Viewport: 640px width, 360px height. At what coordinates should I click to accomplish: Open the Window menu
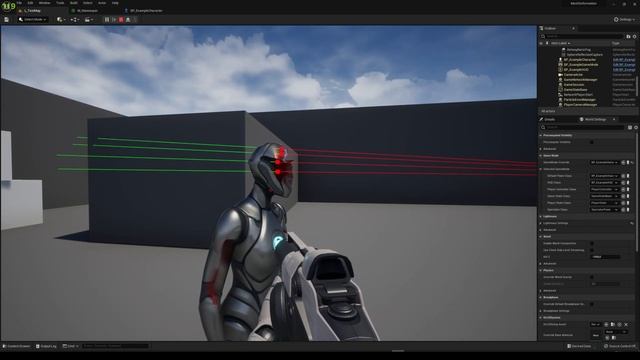[44, 3]
